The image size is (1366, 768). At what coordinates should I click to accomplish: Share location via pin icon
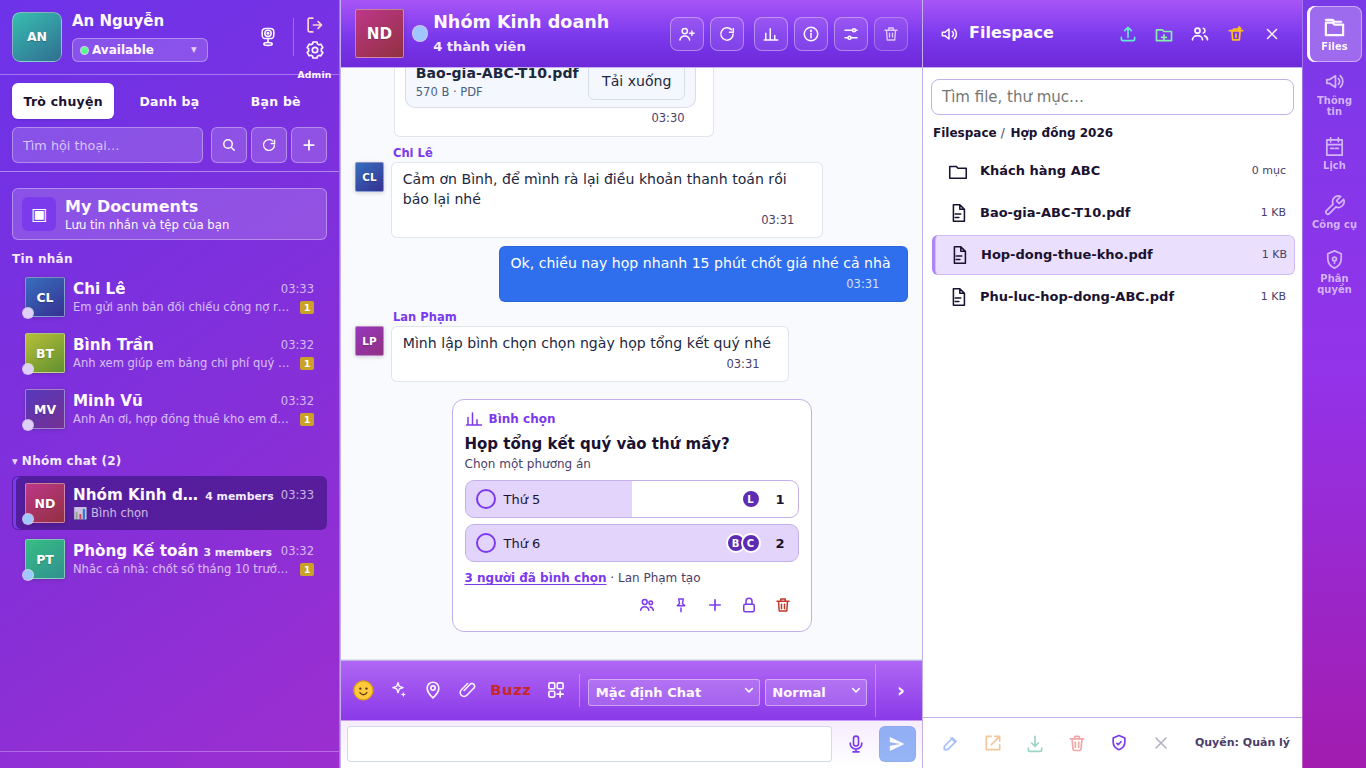tap(433, 690)
